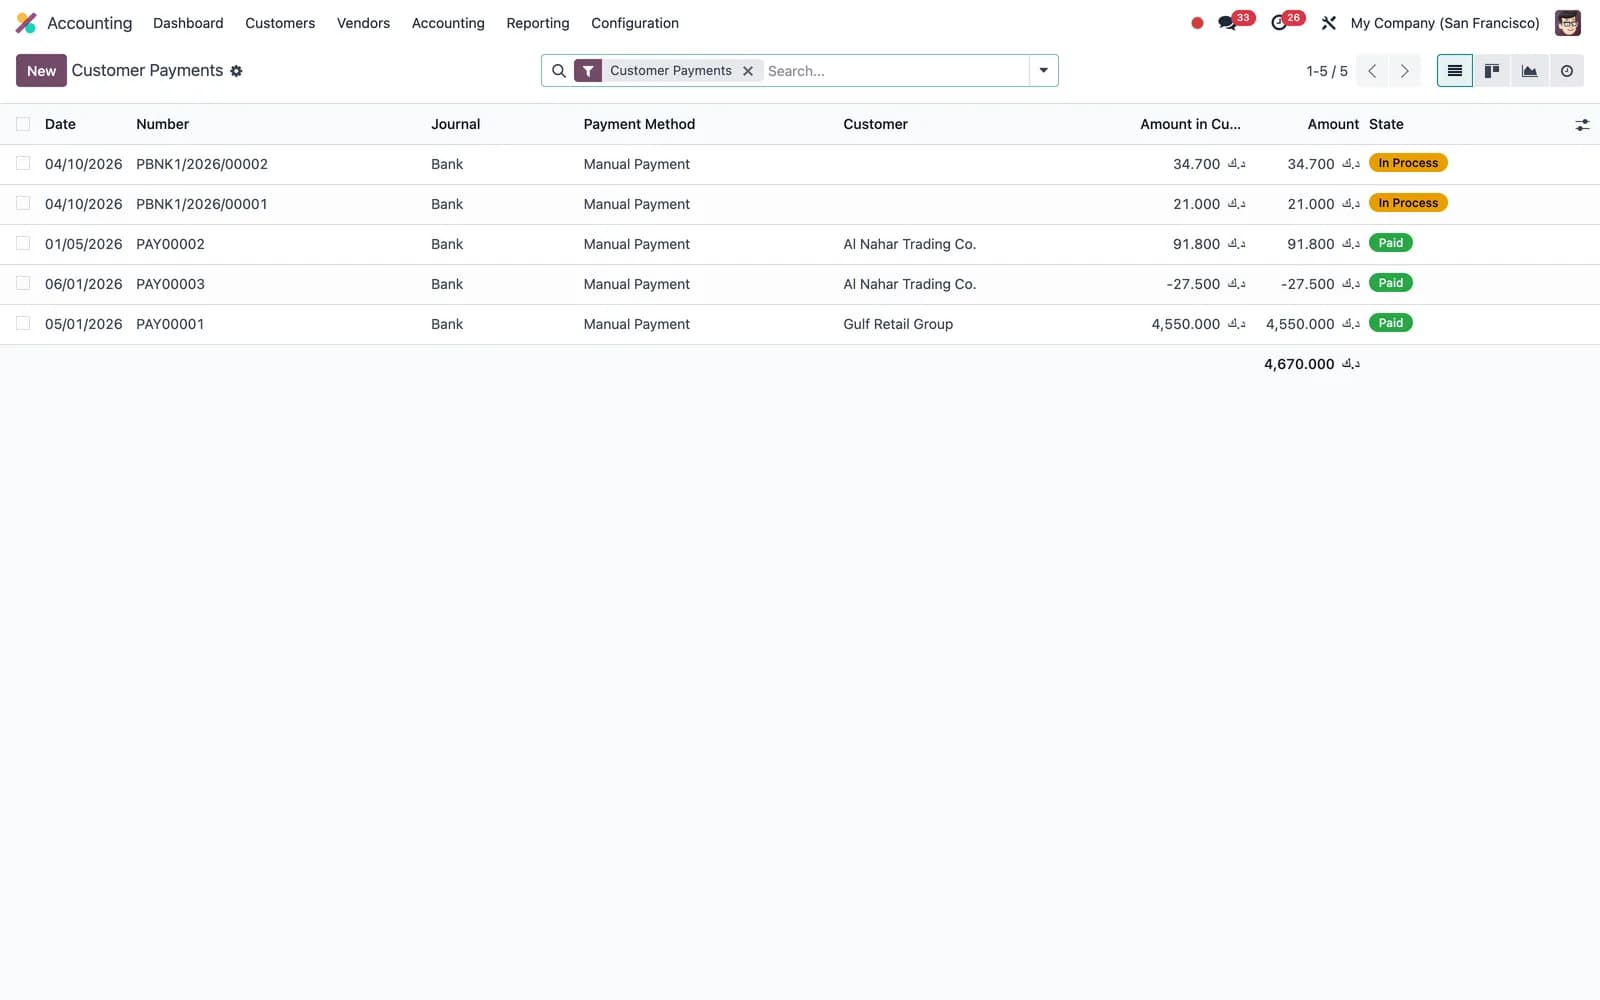Viewport: 1600px width, 1000px height.
Task: Open the company switcher My Company (San Francisco)
Action: [1445, 23]
